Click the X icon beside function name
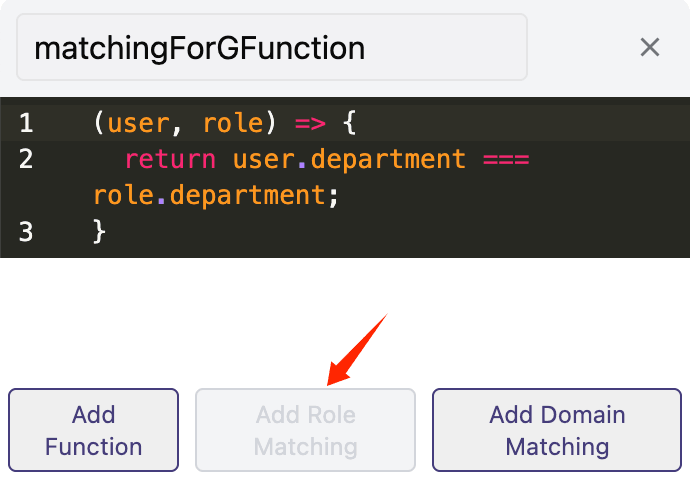Image resolution: width=690 pixels, height=480 pixels. click(650, 47)
